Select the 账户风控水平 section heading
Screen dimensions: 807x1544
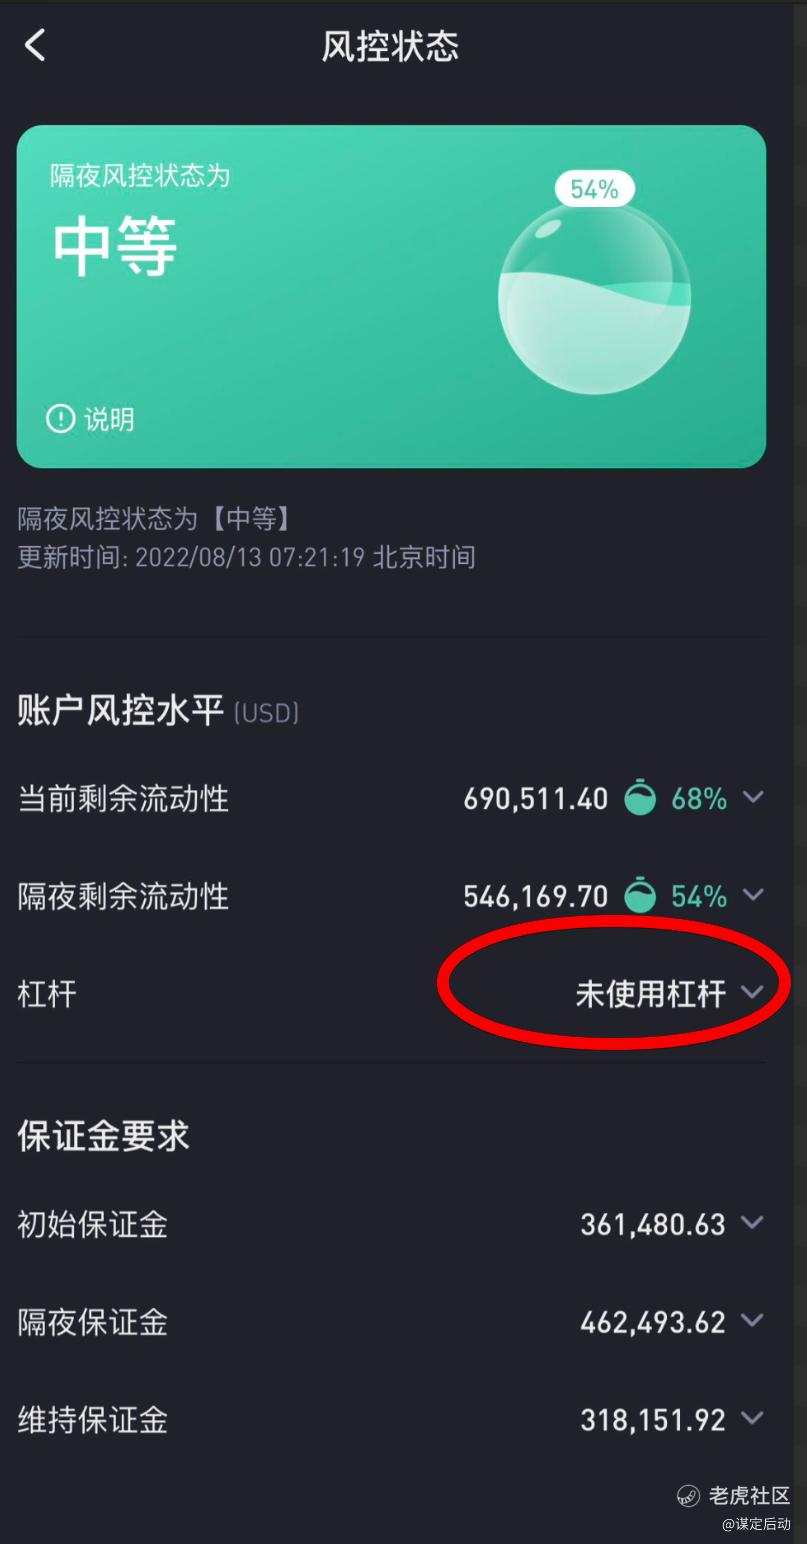coord(120,711)
